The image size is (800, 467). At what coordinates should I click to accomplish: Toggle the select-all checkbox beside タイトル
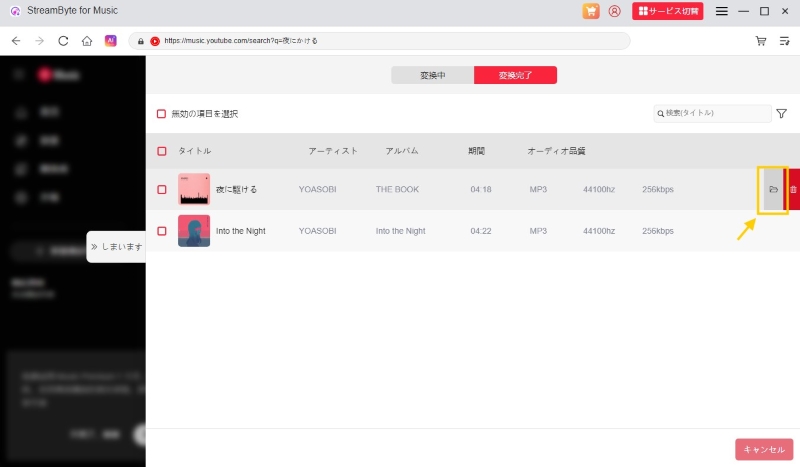pos(162,151)
